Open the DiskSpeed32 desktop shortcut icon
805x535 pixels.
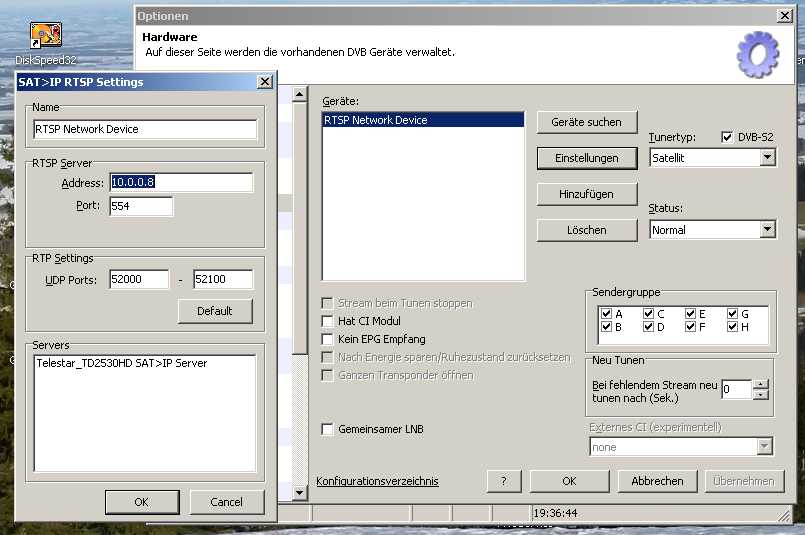click(46, 37)
